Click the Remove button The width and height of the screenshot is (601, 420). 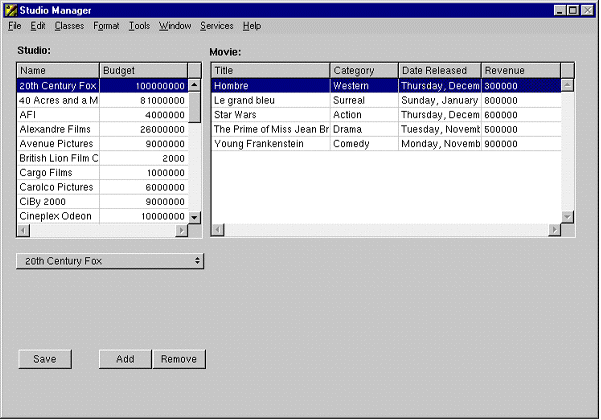(179, 359)
